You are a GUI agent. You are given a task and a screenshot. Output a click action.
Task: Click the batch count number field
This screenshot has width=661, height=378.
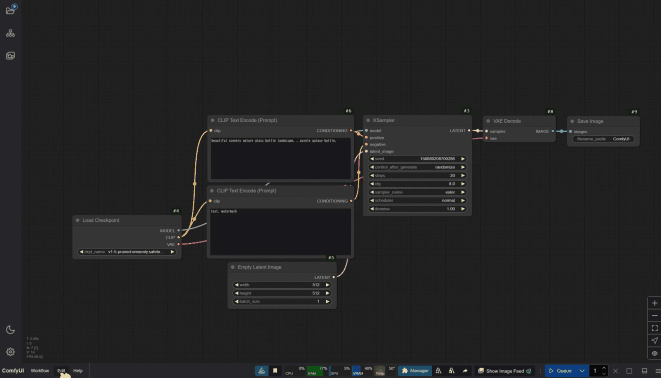[x=595, y=371]
